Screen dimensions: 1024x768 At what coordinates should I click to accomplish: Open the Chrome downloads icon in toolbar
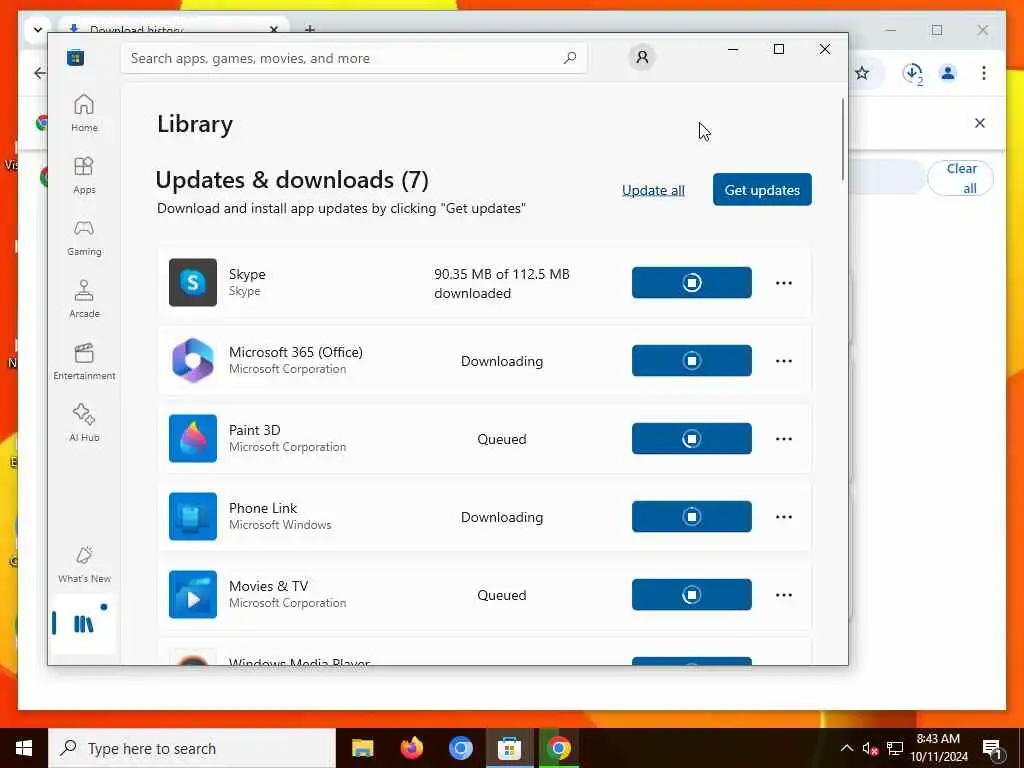(x=912, y=73)
